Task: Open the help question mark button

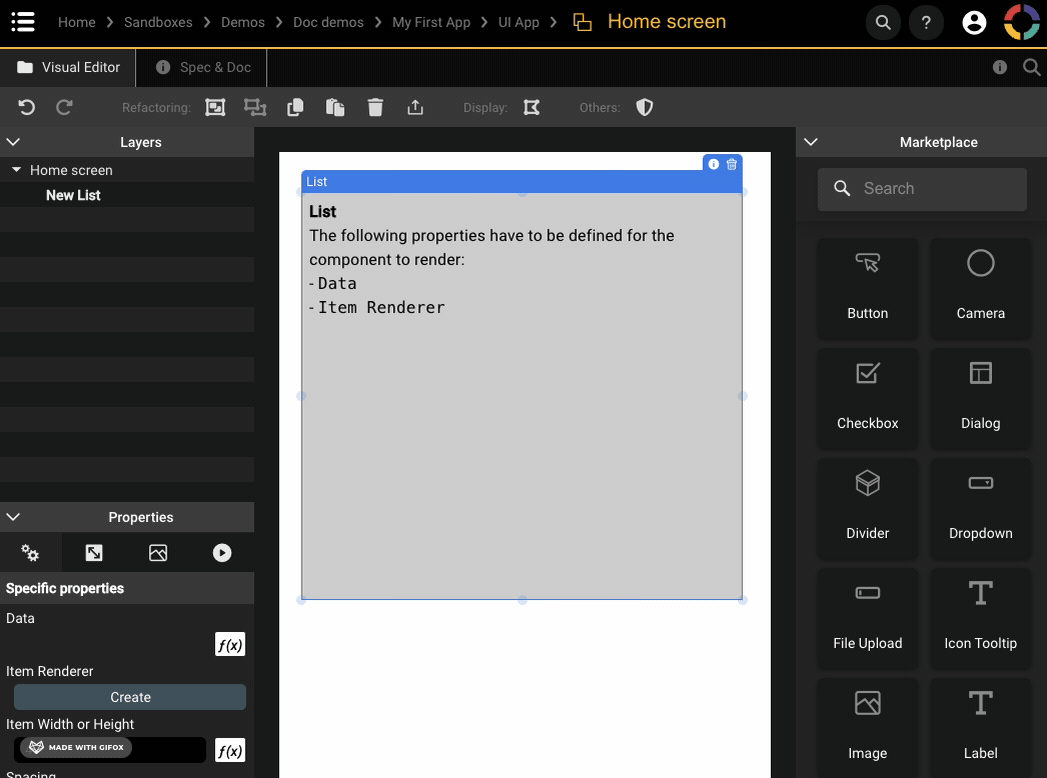Action: (926, 22)
